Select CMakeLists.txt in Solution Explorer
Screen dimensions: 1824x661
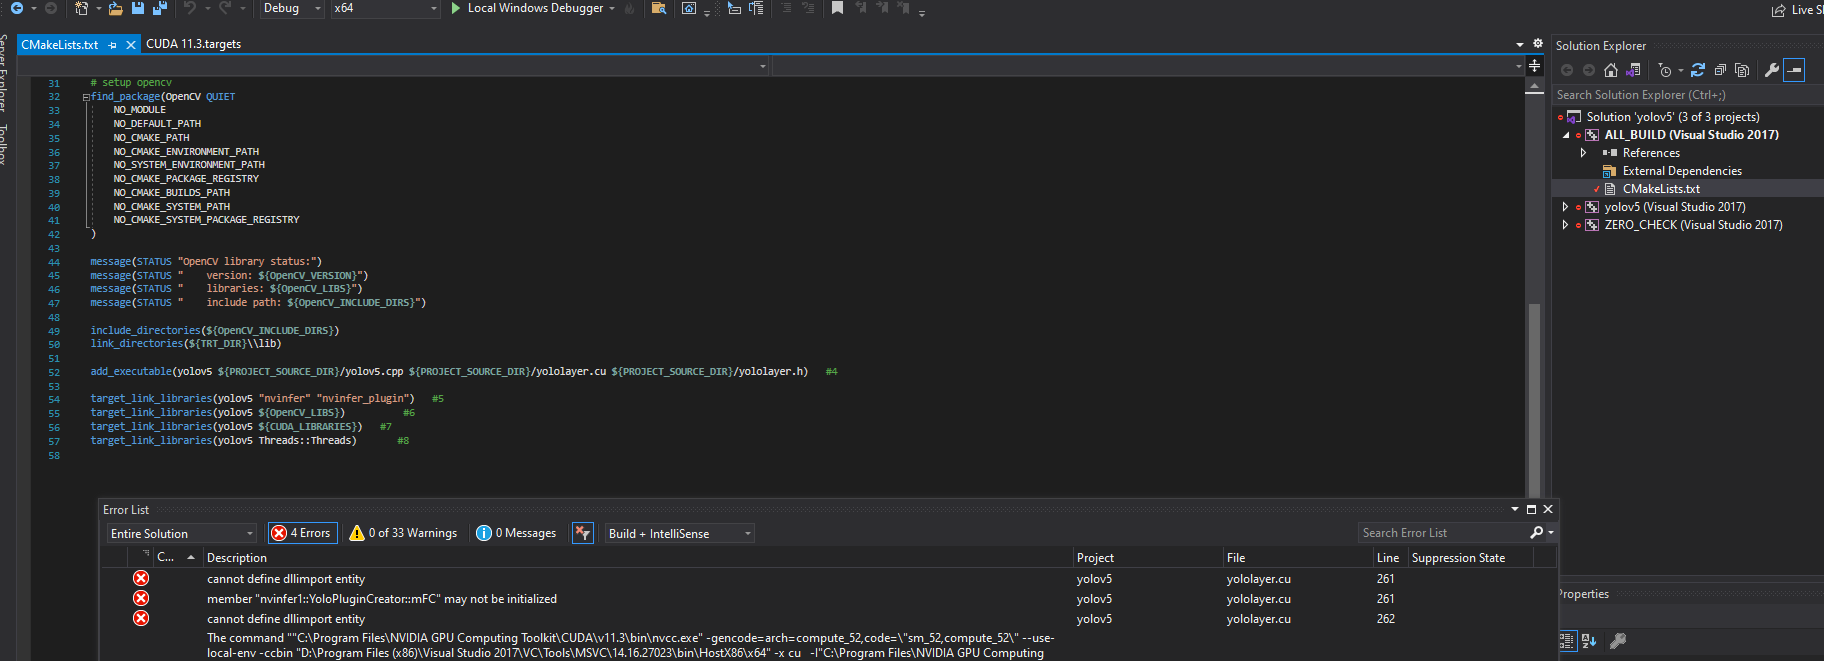pyautogui.click(x=1661, y=189)
